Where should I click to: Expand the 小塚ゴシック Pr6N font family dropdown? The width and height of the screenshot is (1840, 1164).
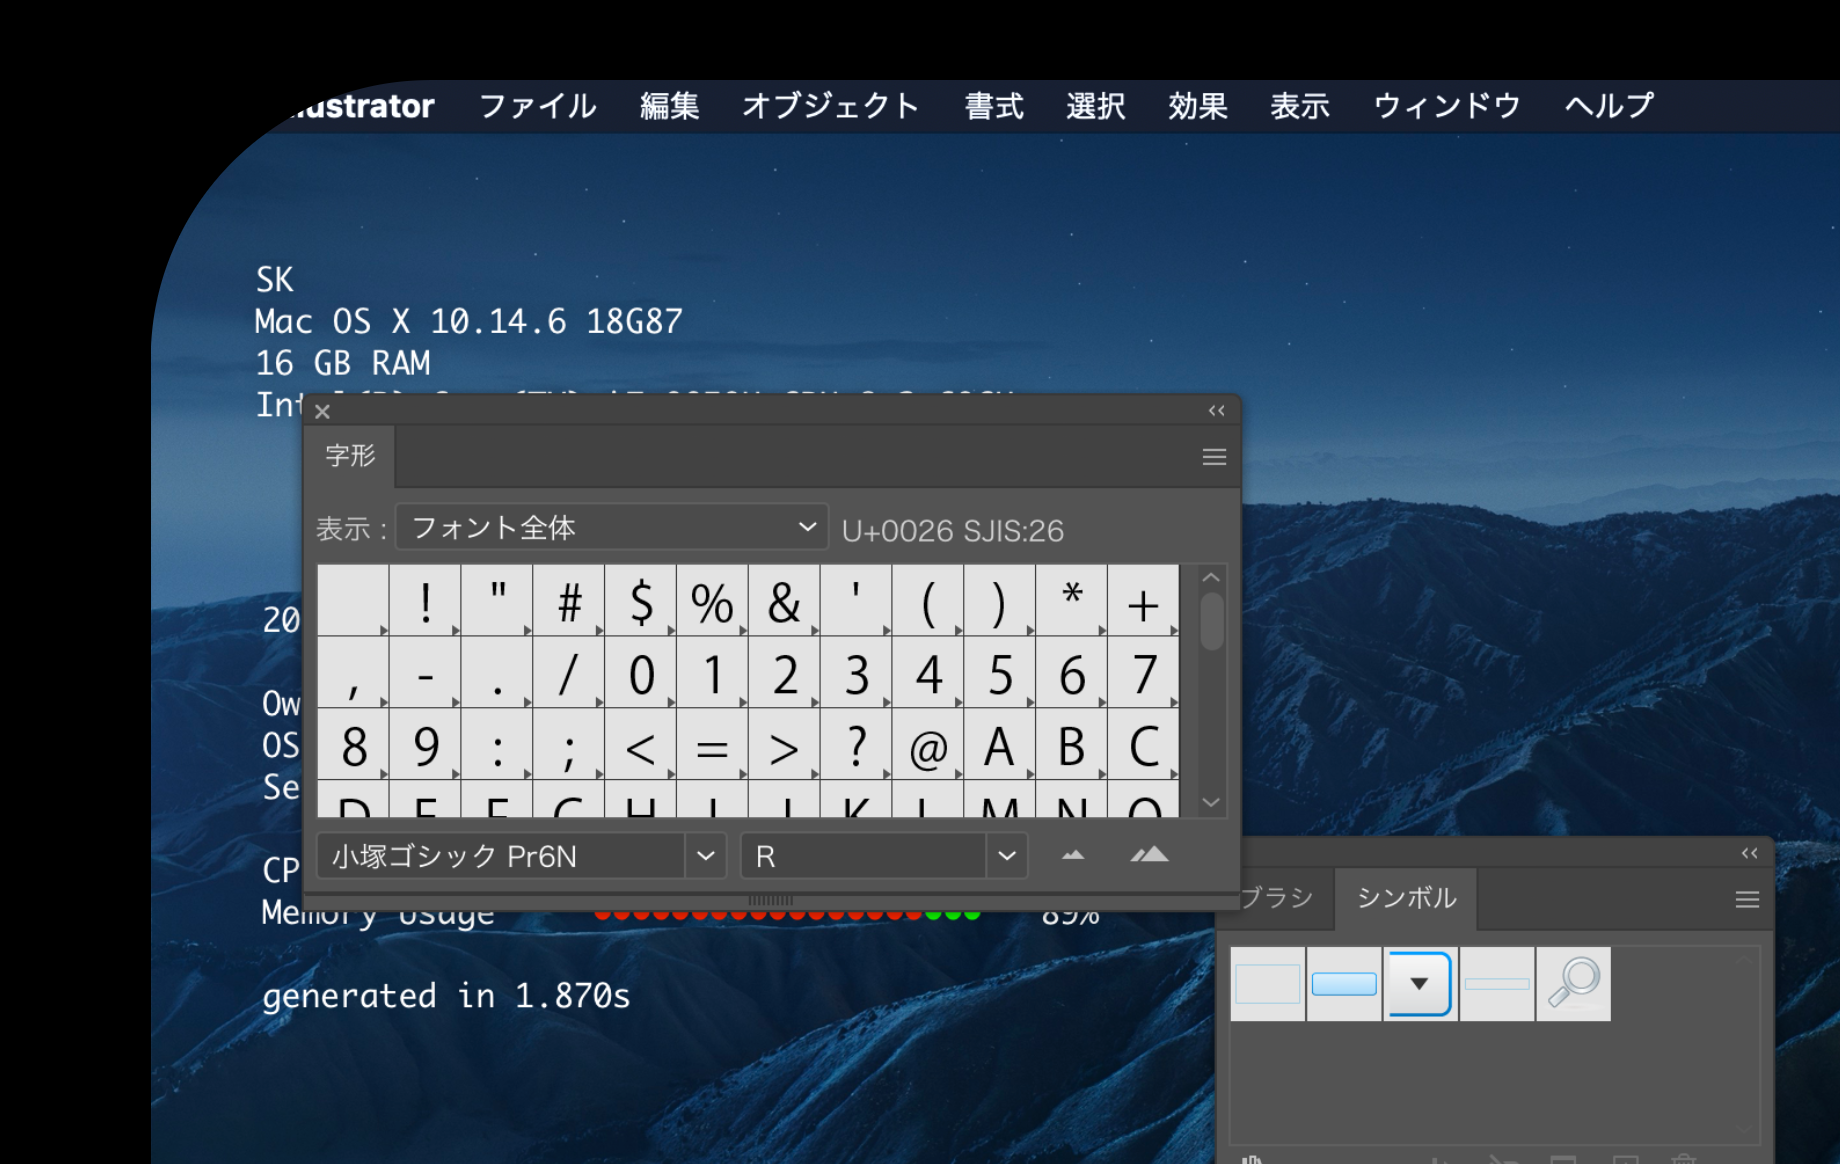tap(705, 856)
